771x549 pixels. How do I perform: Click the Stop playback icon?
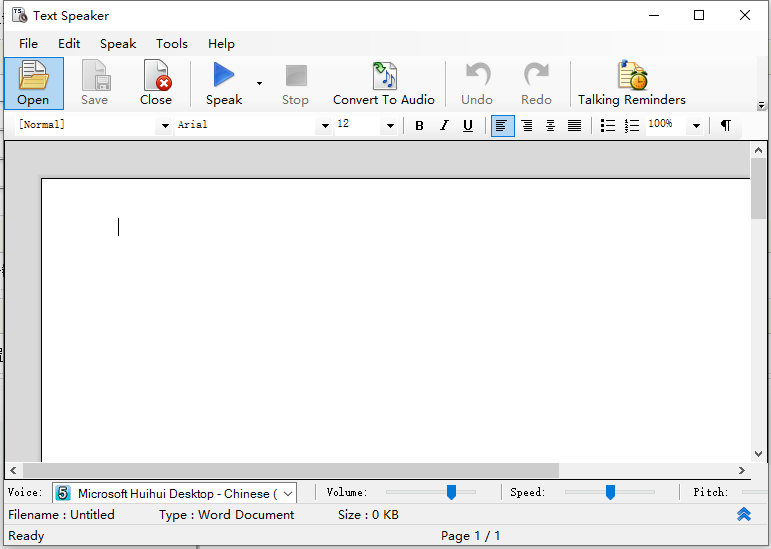(295, 83)
